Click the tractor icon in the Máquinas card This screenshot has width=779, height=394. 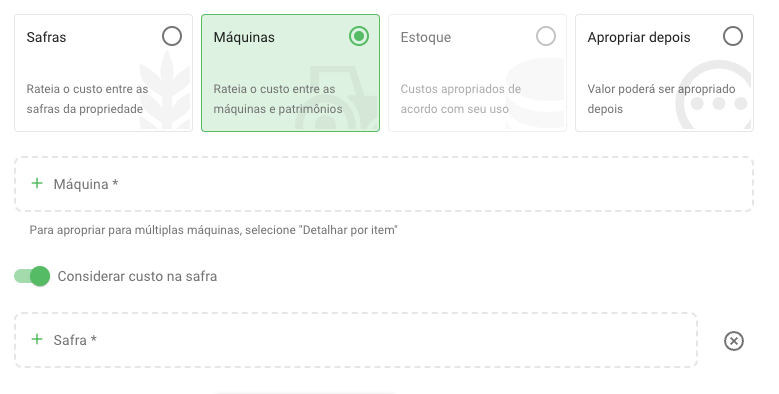pos(337,98)
